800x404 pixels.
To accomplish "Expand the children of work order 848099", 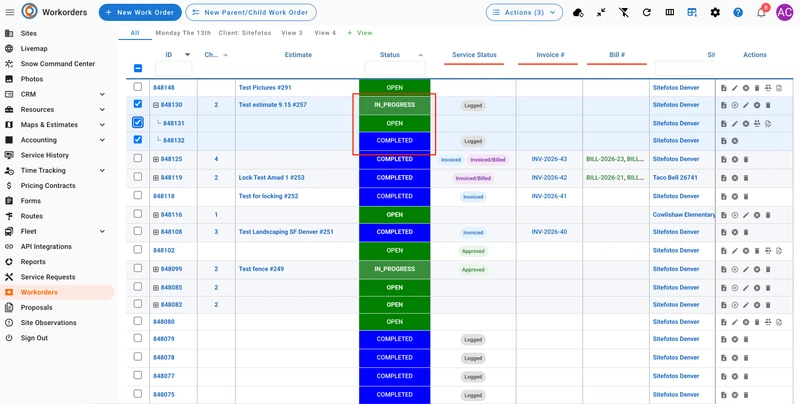I will pyautogui.click(x=156, y=269).
